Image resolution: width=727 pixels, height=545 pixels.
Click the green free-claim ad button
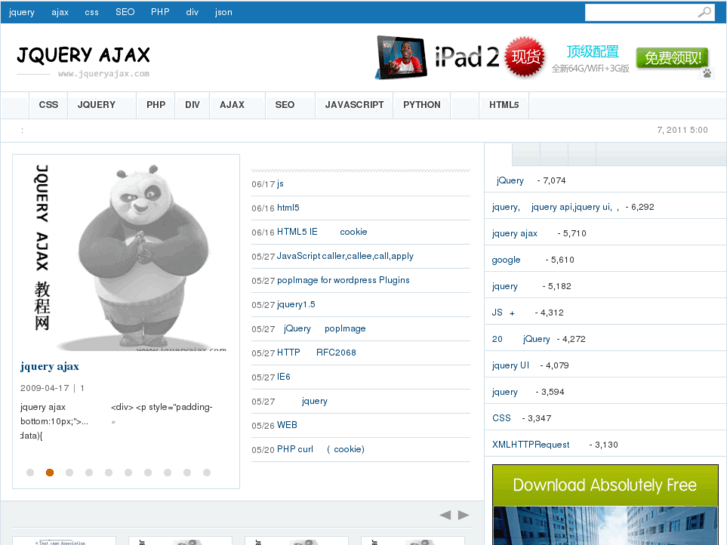[672, 58]
